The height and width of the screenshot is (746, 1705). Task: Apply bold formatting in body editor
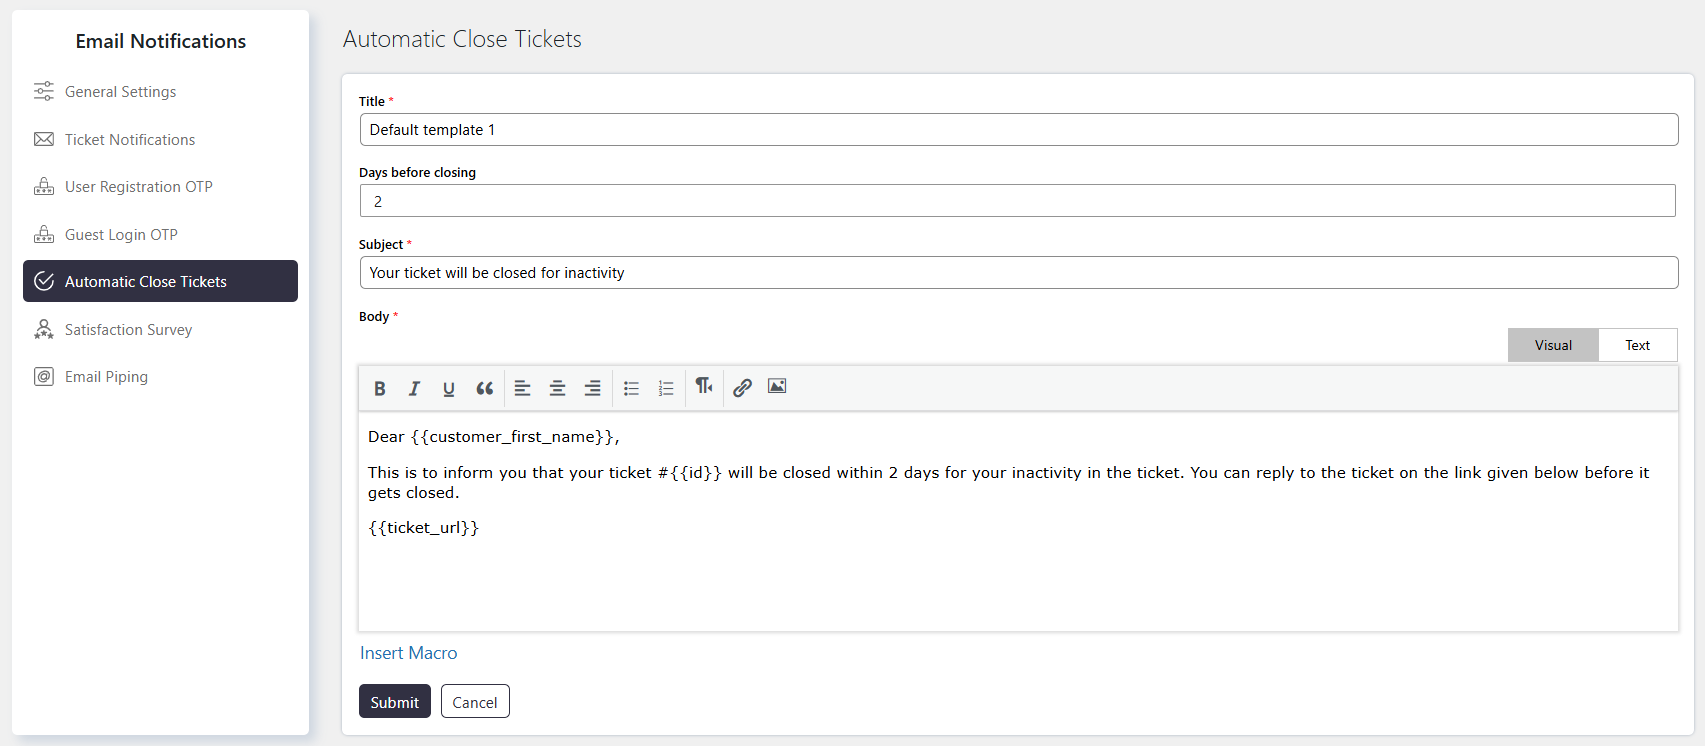[x=380, y=388]
